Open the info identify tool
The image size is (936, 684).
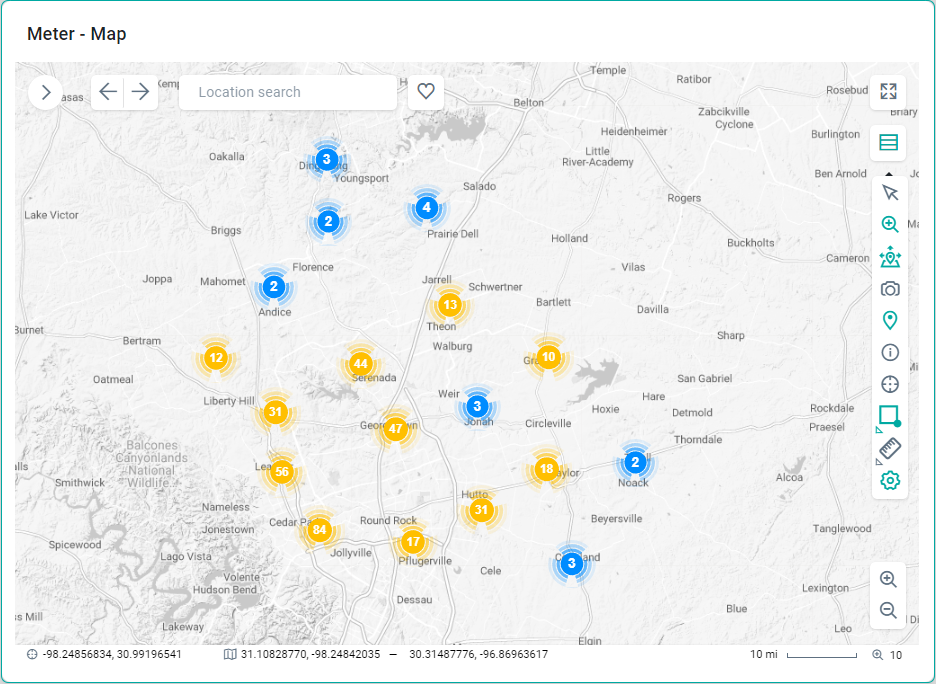tap(890, 353)
